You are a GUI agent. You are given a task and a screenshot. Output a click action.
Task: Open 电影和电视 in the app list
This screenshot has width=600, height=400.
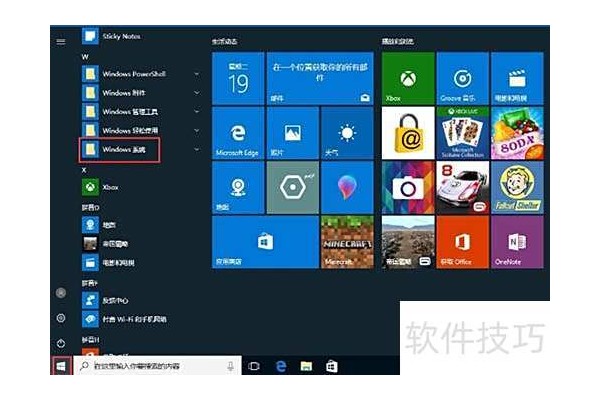[x=108, y=263]
